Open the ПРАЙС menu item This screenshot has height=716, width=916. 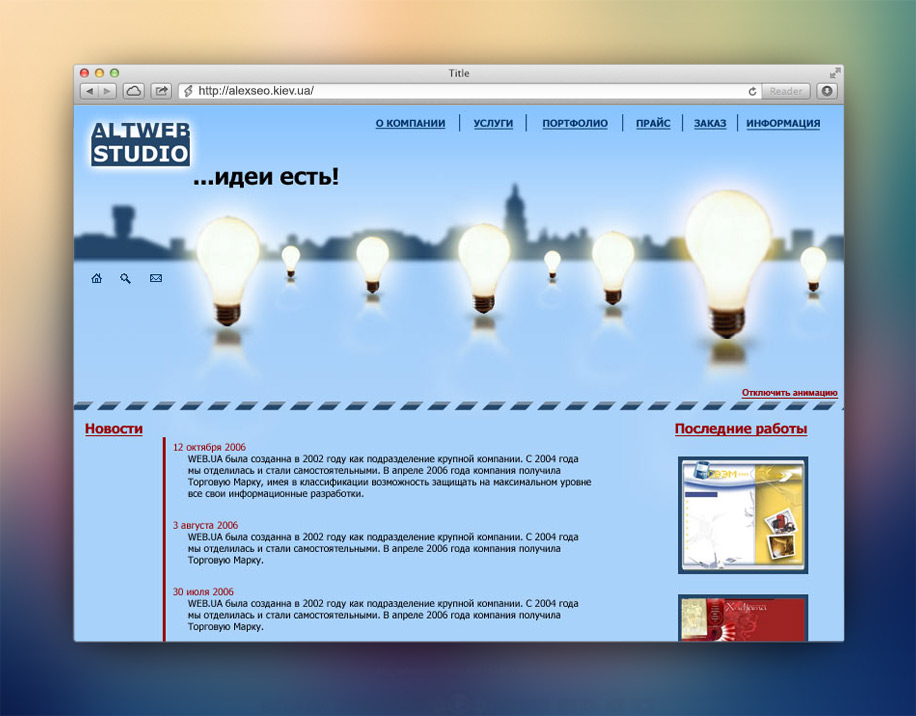(x=653, y=123)
